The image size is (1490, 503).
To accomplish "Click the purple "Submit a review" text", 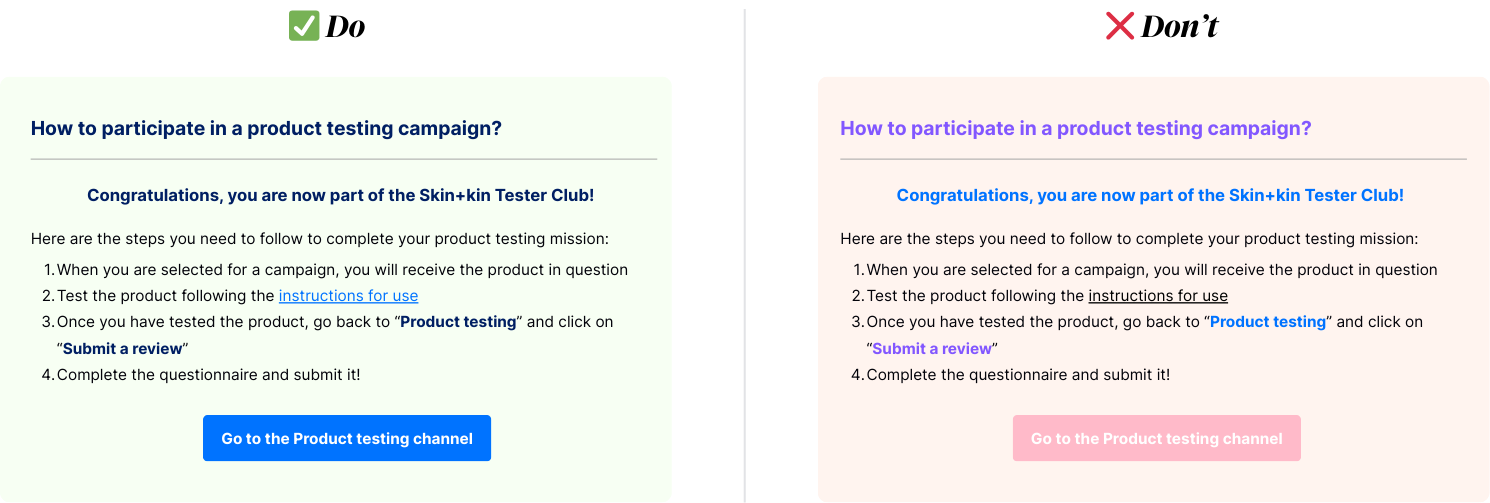I will 932,349.
